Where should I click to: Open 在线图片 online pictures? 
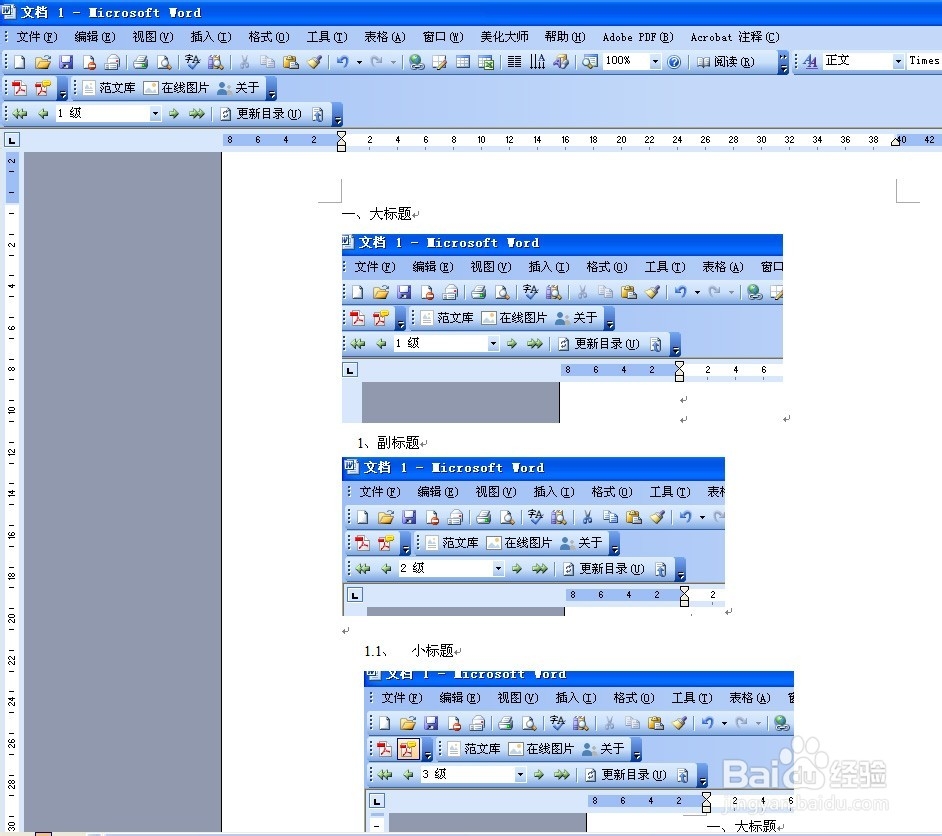tap(177, 88)
